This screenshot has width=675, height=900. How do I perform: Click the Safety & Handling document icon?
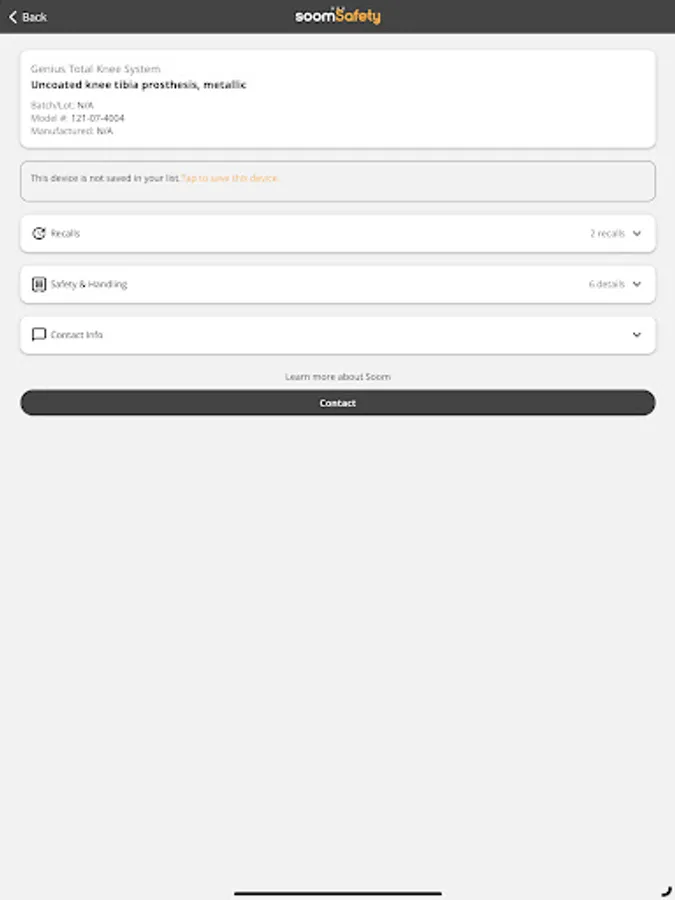click(38, 284)
